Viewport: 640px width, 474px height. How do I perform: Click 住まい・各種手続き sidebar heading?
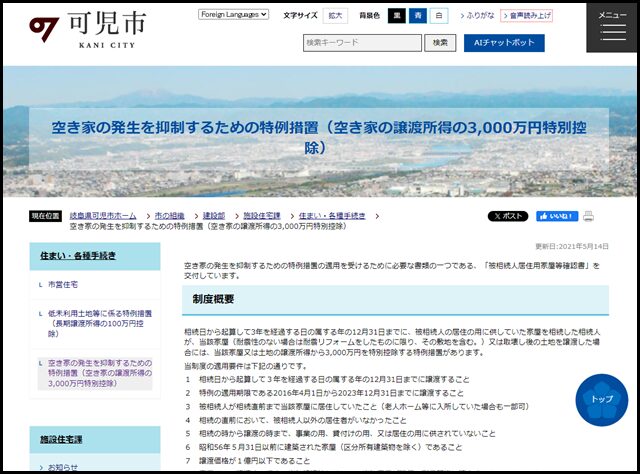pyautogui.click(x=78, y=256)
